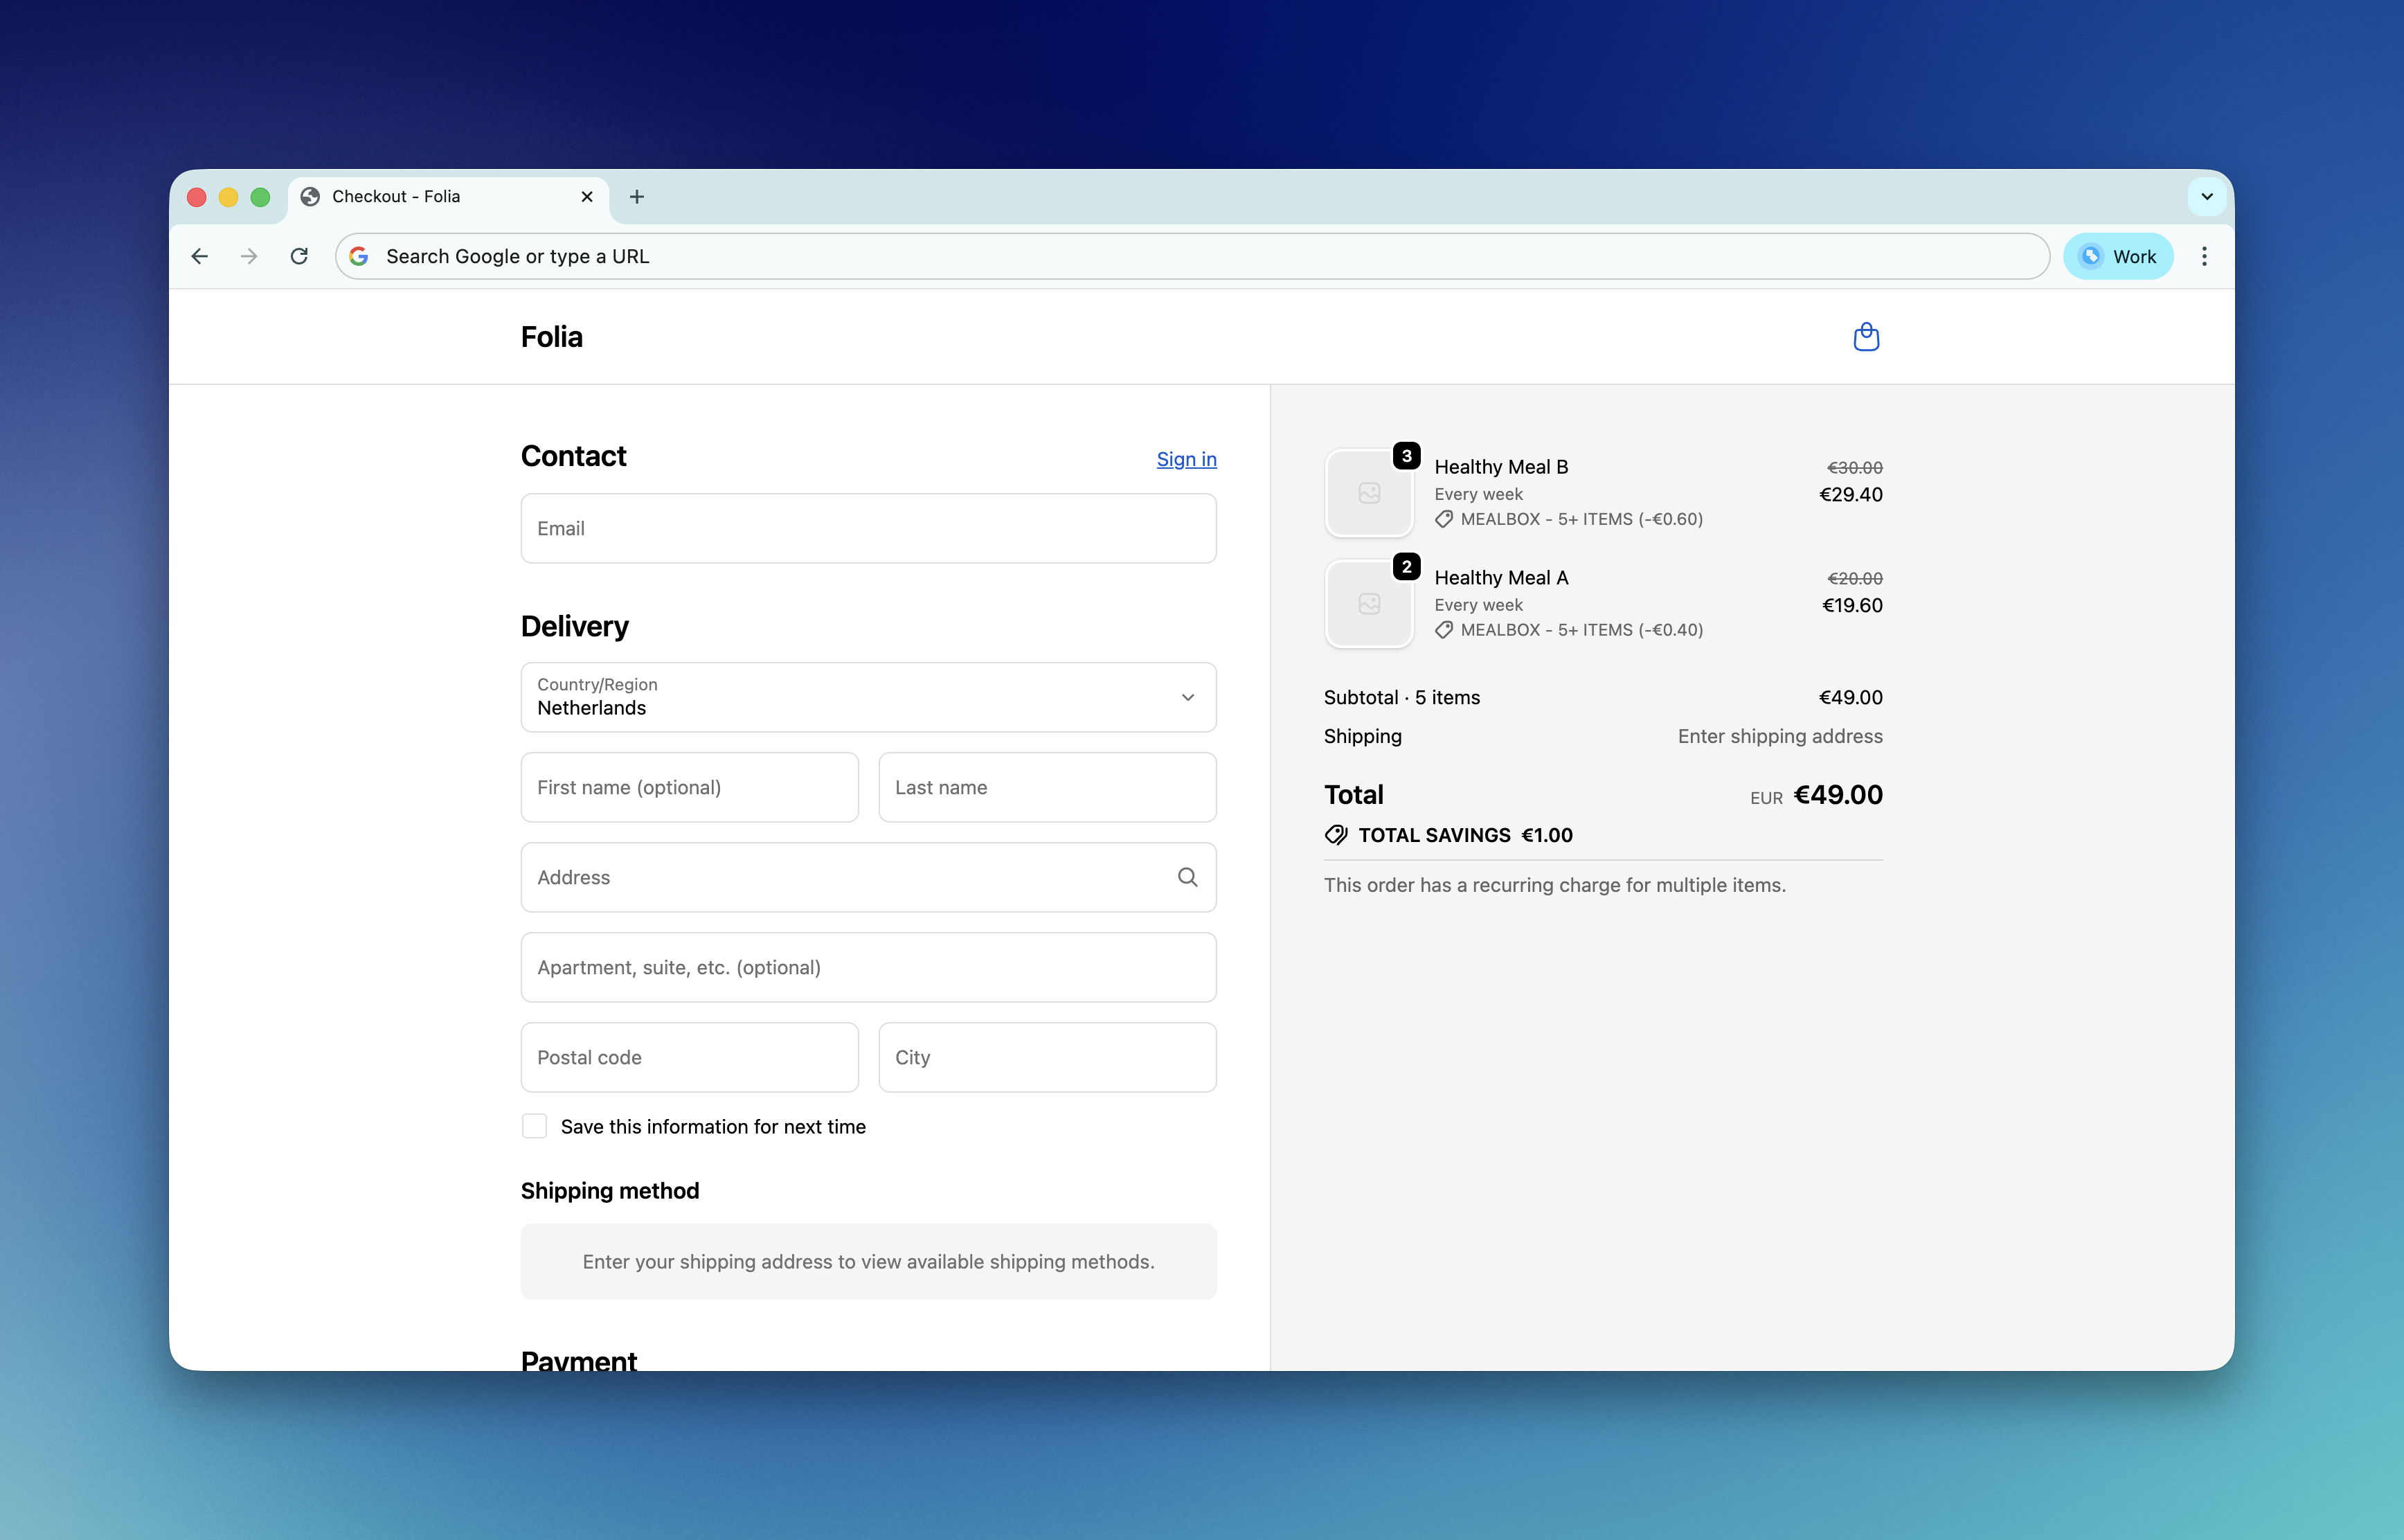Viewport: 2404px width, 1540px height.
Task: Click the Sign in link
Action: coord(1186,459)
